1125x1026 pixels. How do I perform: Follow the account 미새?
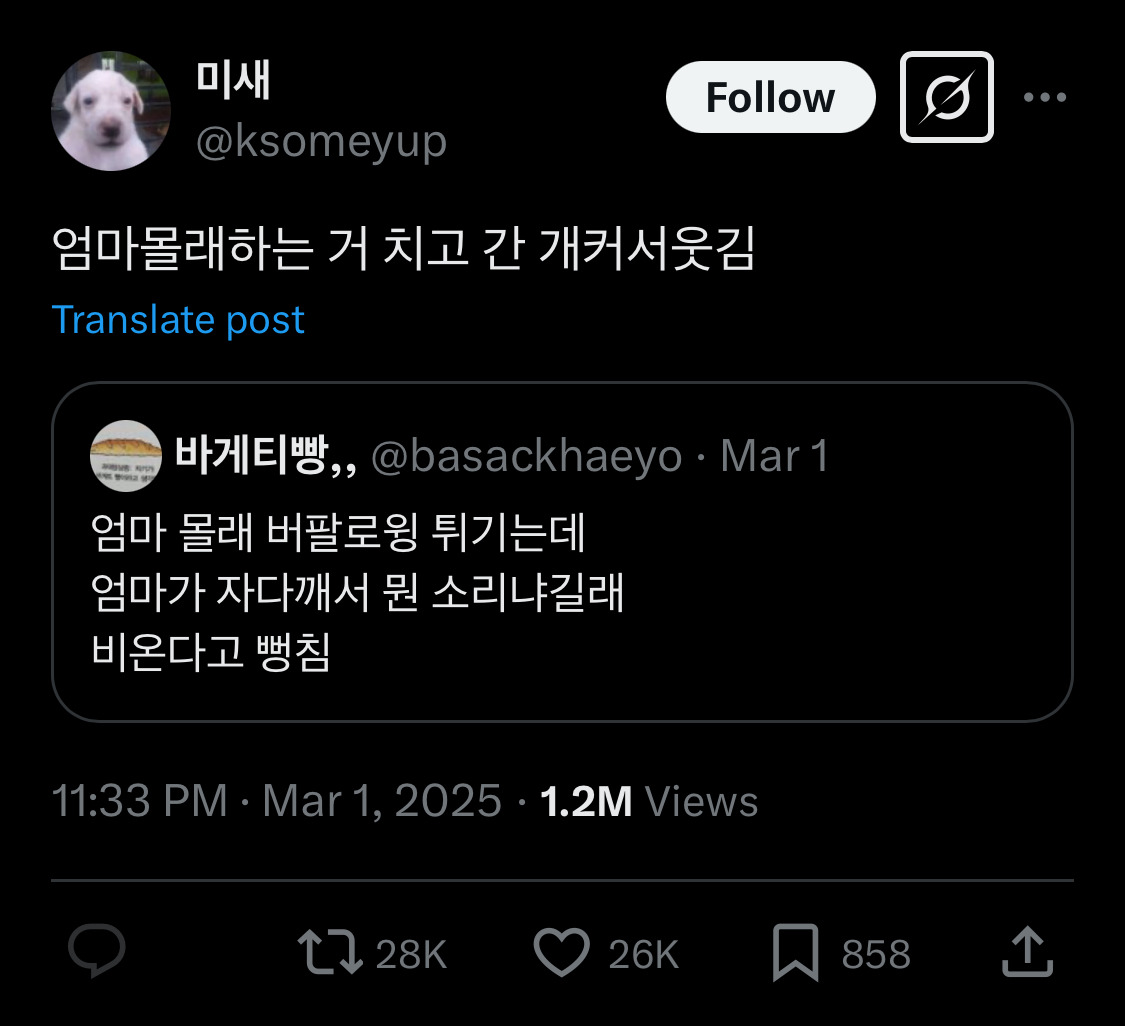(770, 97)
